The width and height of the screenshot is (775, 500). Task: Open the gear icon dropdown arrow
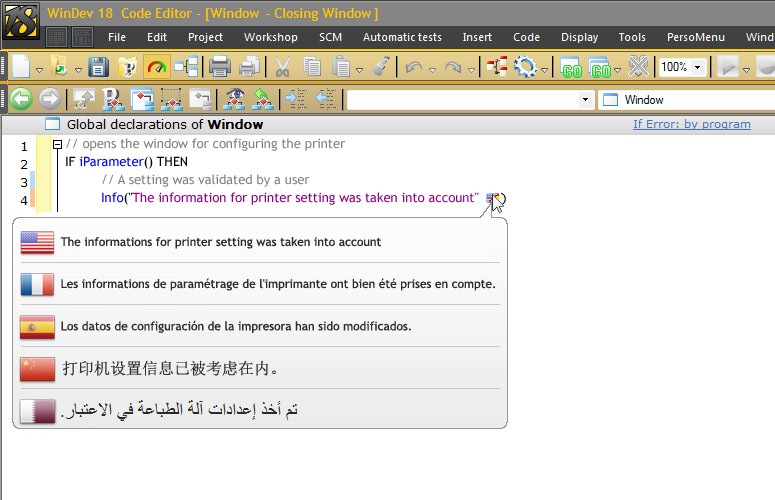point(544,70)
